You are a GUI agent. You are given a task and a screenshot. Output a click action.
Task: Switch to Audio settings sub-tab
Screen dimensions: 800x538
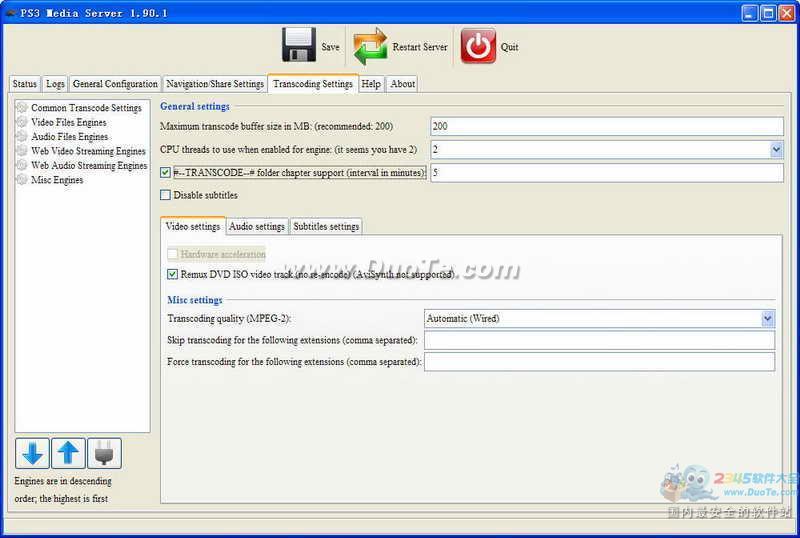click(x=257, y=226)
